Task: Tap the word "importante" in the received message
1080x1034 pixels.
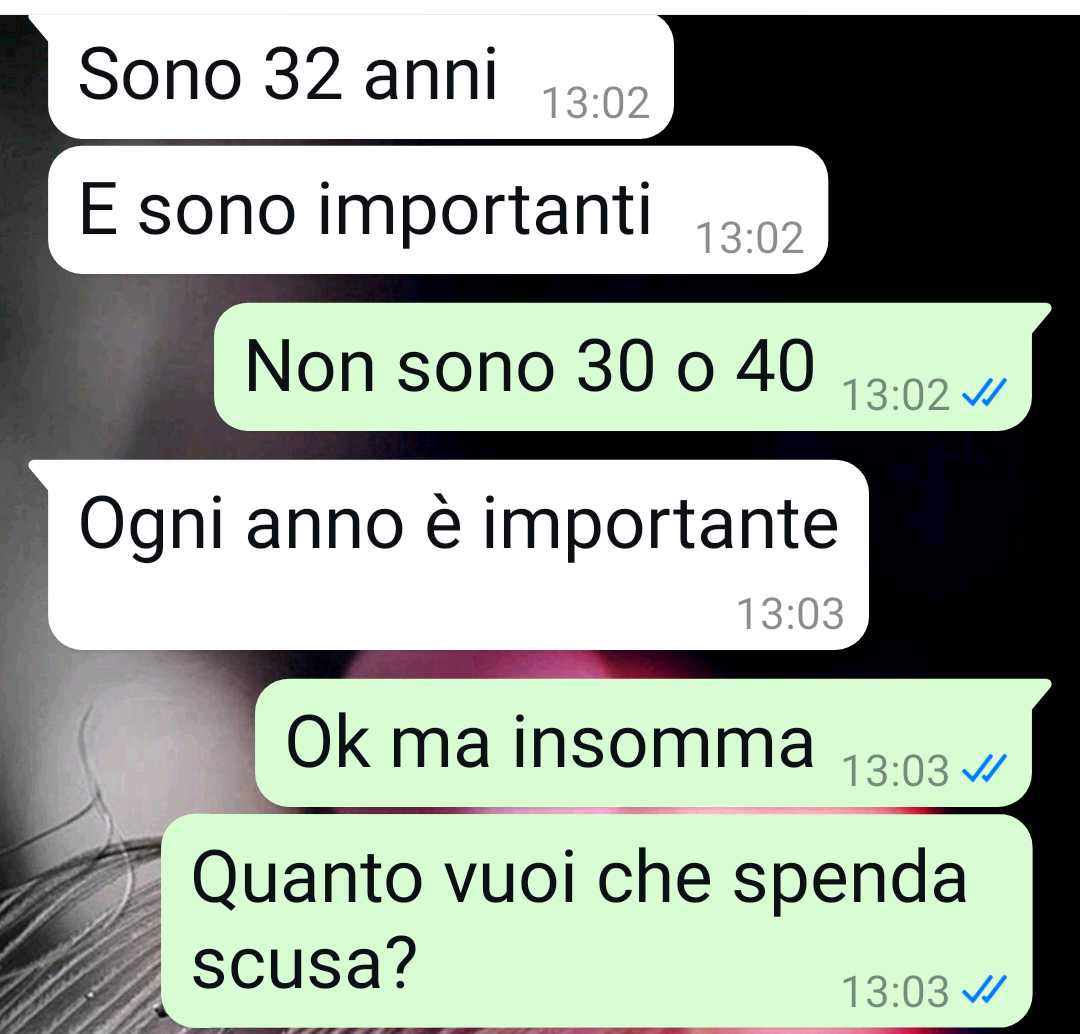Action: 661,525
